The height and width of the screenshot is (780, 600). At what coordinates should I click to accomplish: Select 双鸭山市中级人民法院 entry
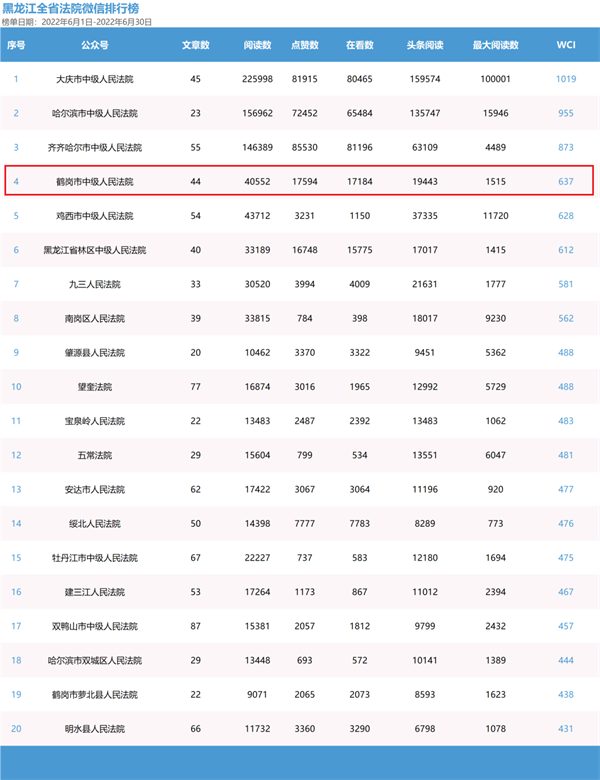coord(95,626)
